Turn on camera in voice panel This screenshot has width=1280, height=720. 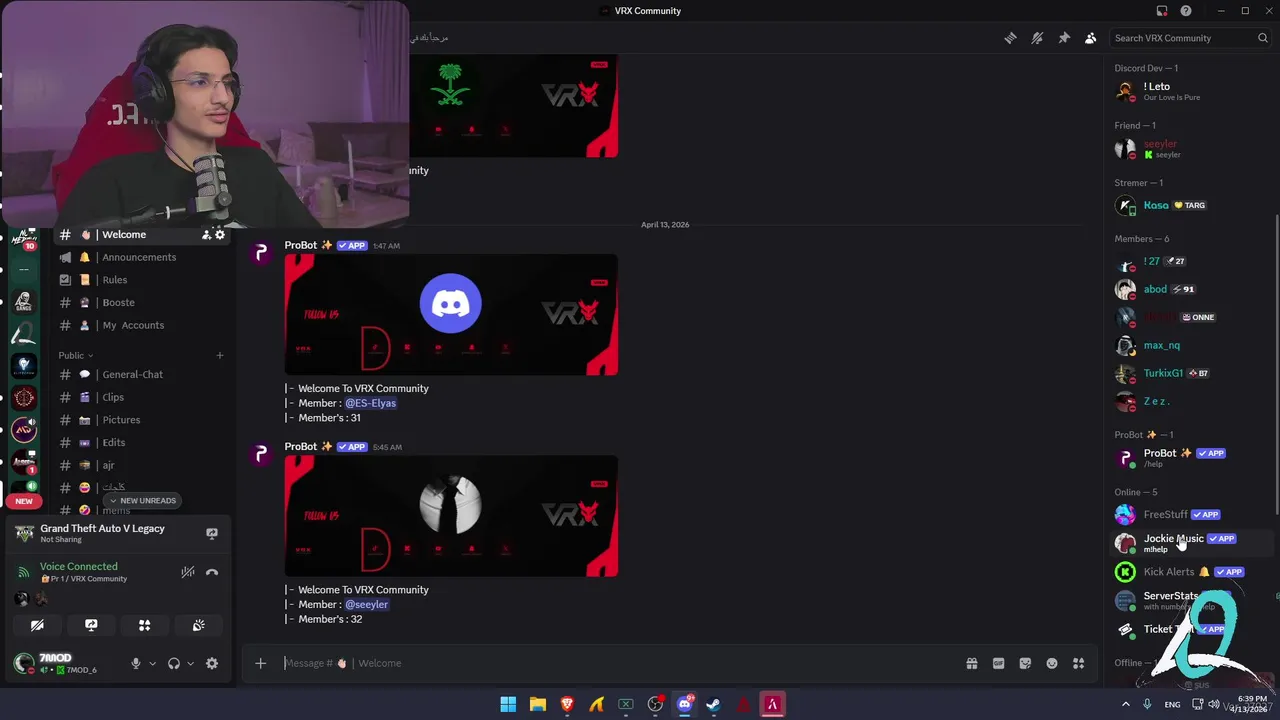(x=37, y=625)
